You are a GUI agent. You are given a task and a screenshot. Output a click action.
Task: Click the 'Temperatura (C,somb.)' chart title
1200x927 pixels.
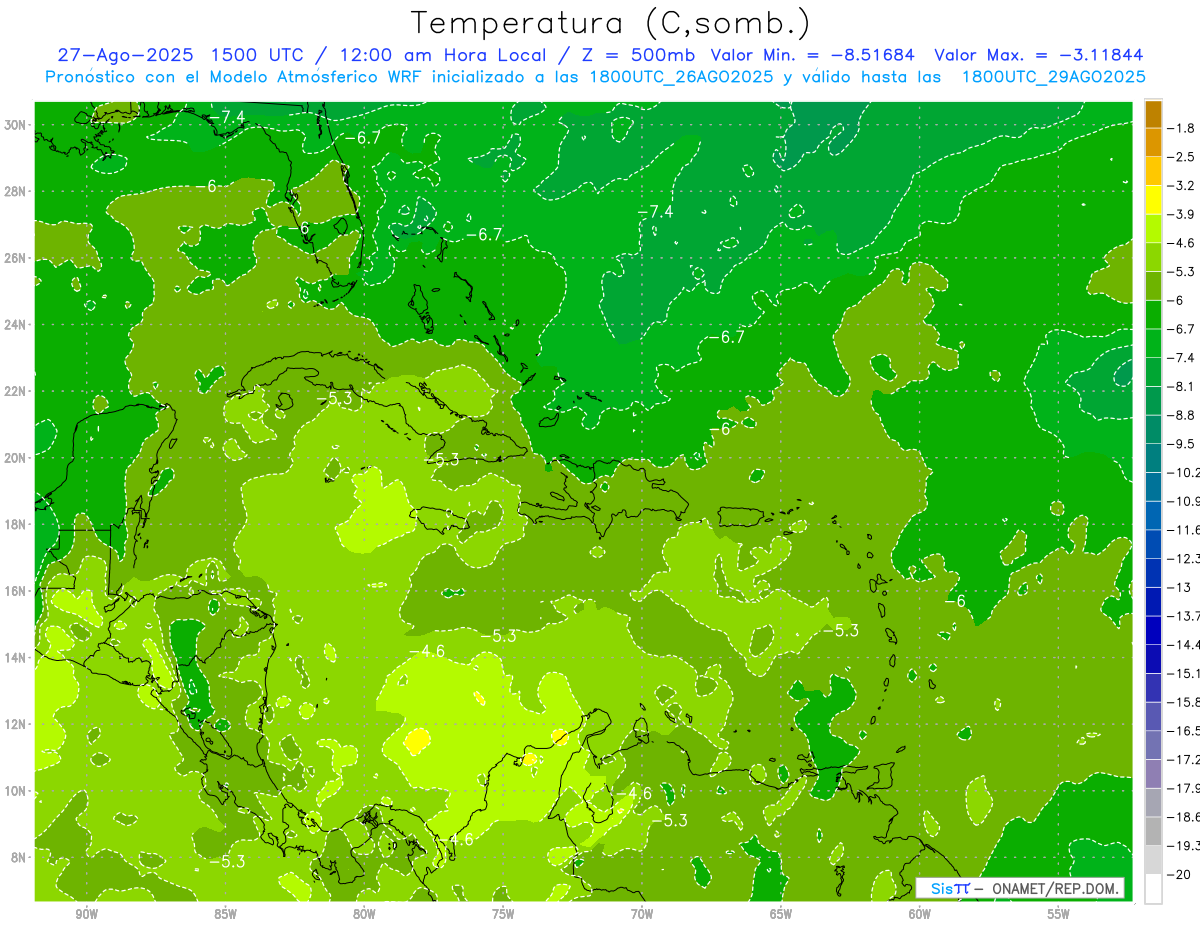pyautogui.click(x=611, y=23)
